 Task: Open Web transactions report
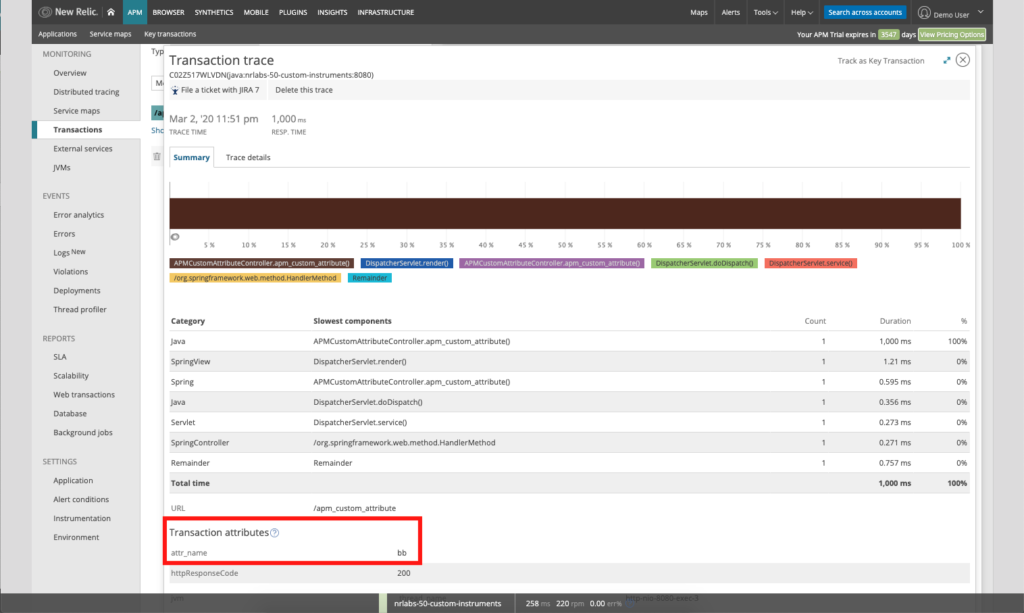pos(84,395)
